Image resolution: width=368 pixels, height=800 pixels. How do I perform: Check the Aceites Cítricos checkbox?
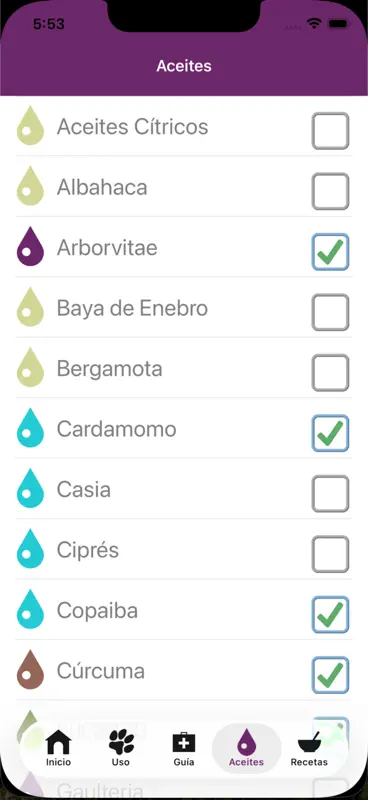[x=330, y=131]
